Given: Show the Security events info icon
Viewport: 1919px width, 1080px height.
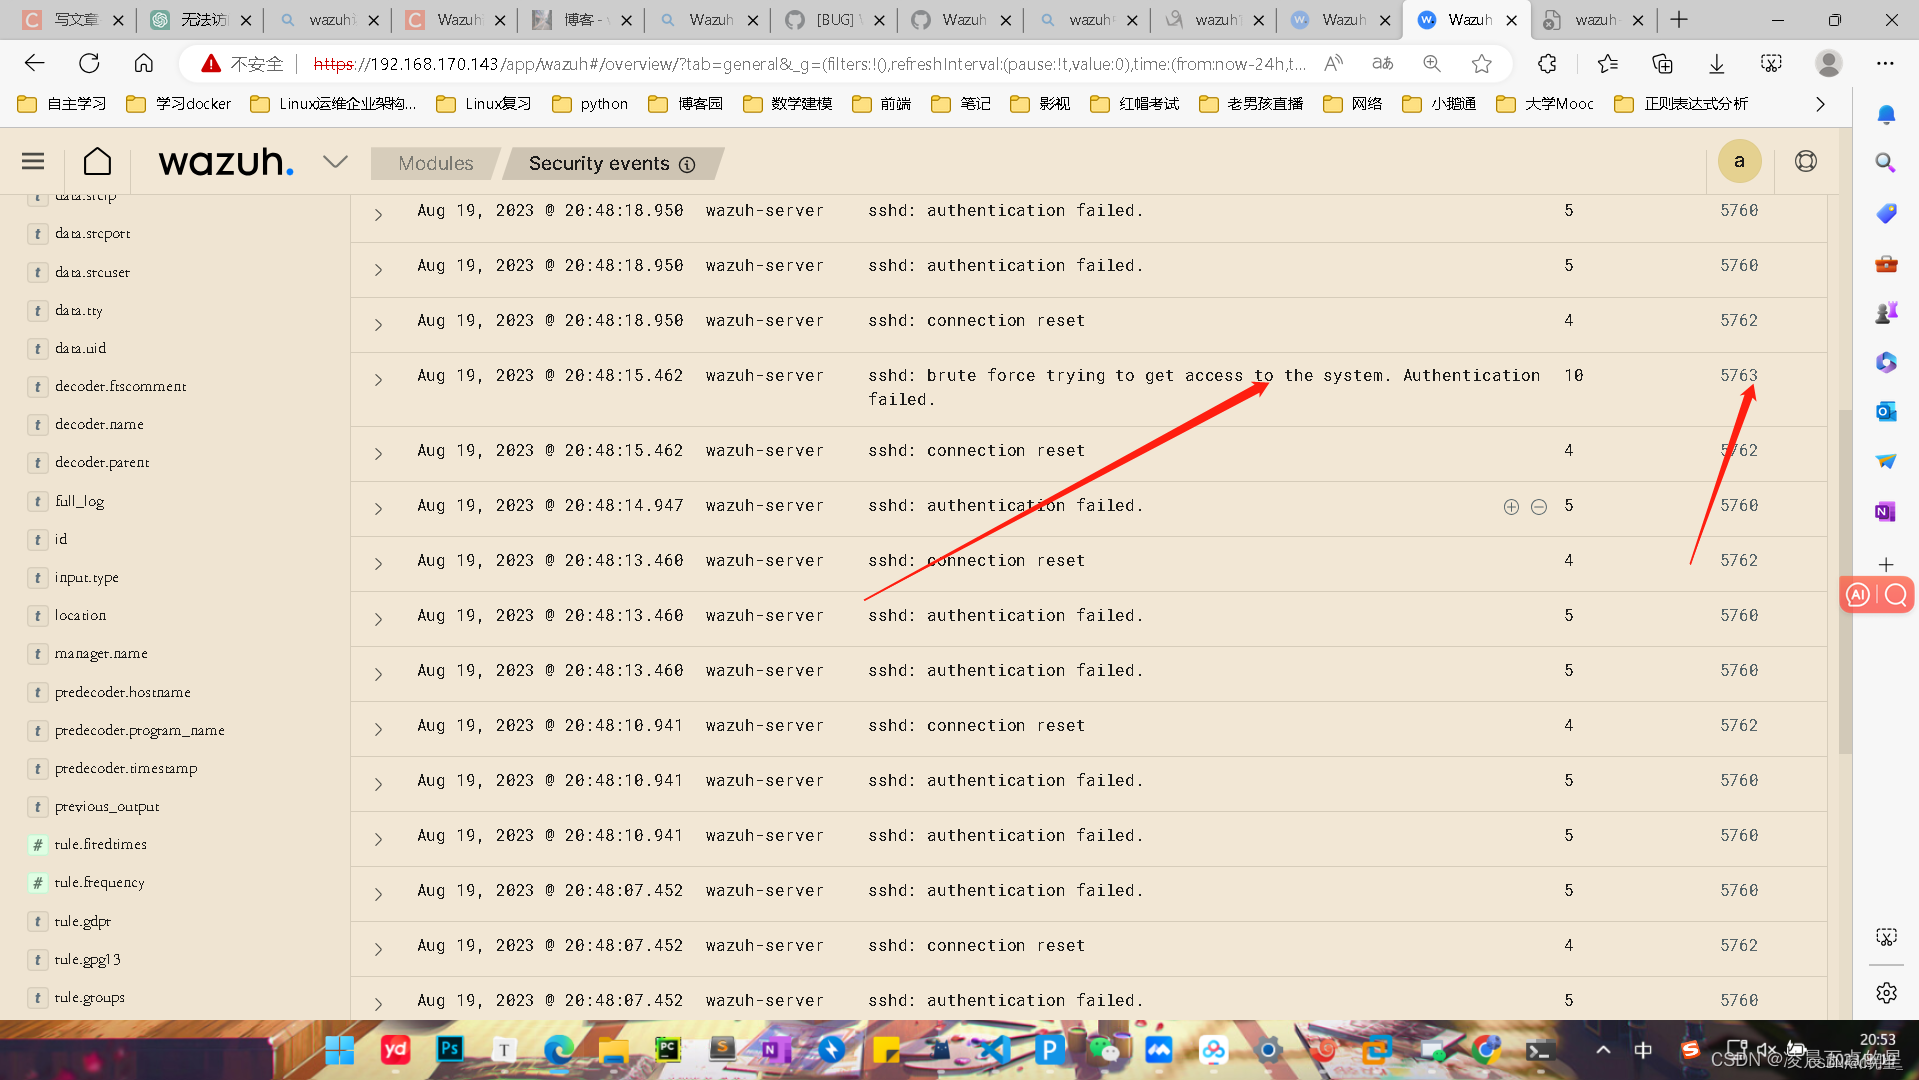Looking at the screenshot, I should click(687, 165).
